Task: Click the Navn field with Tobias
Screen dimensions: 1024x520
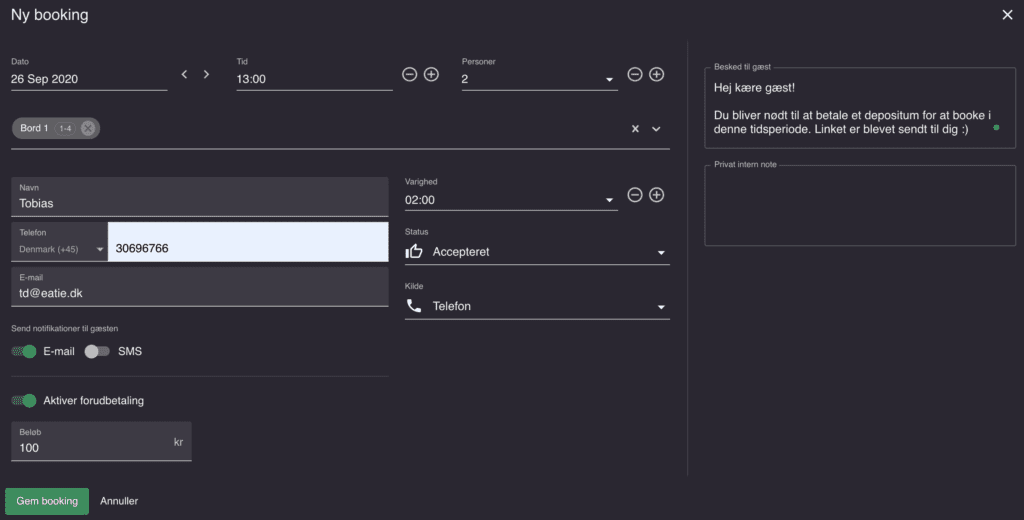Action: click(x=200, y=197)
